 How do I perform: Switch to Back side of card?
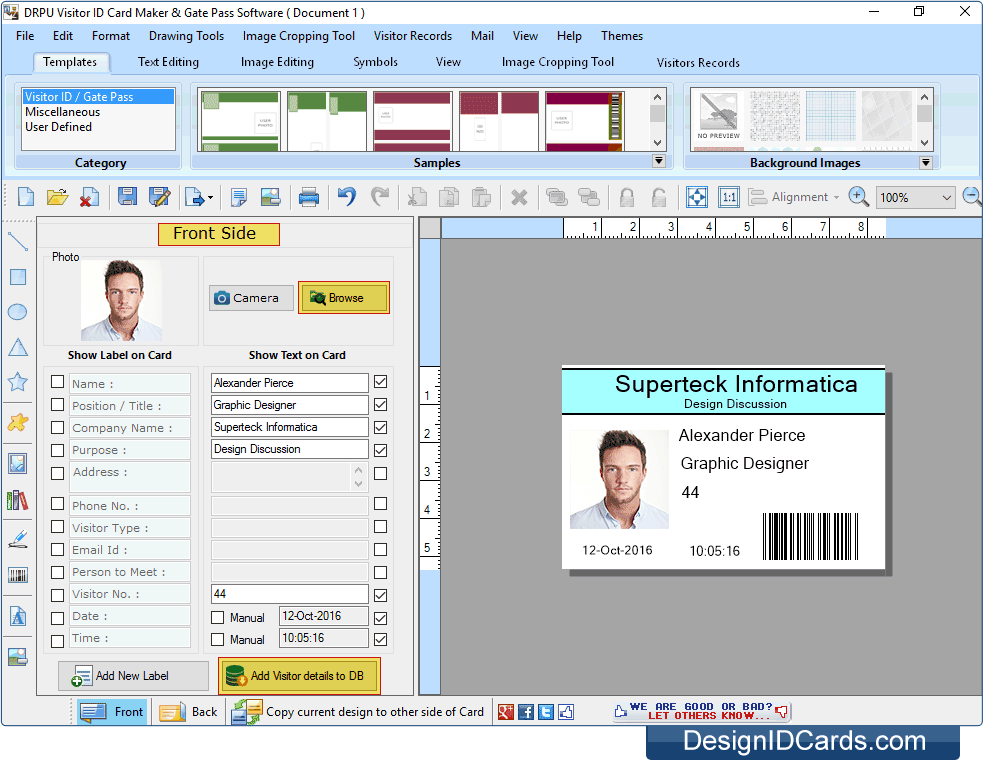click(x=187, y=712)
